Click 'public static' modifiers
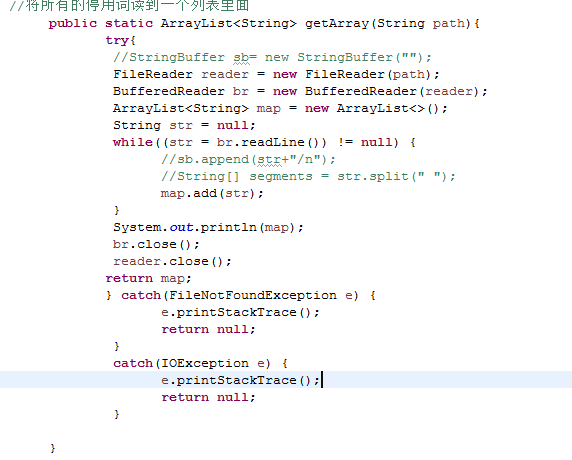 click(x=101, y=24)
